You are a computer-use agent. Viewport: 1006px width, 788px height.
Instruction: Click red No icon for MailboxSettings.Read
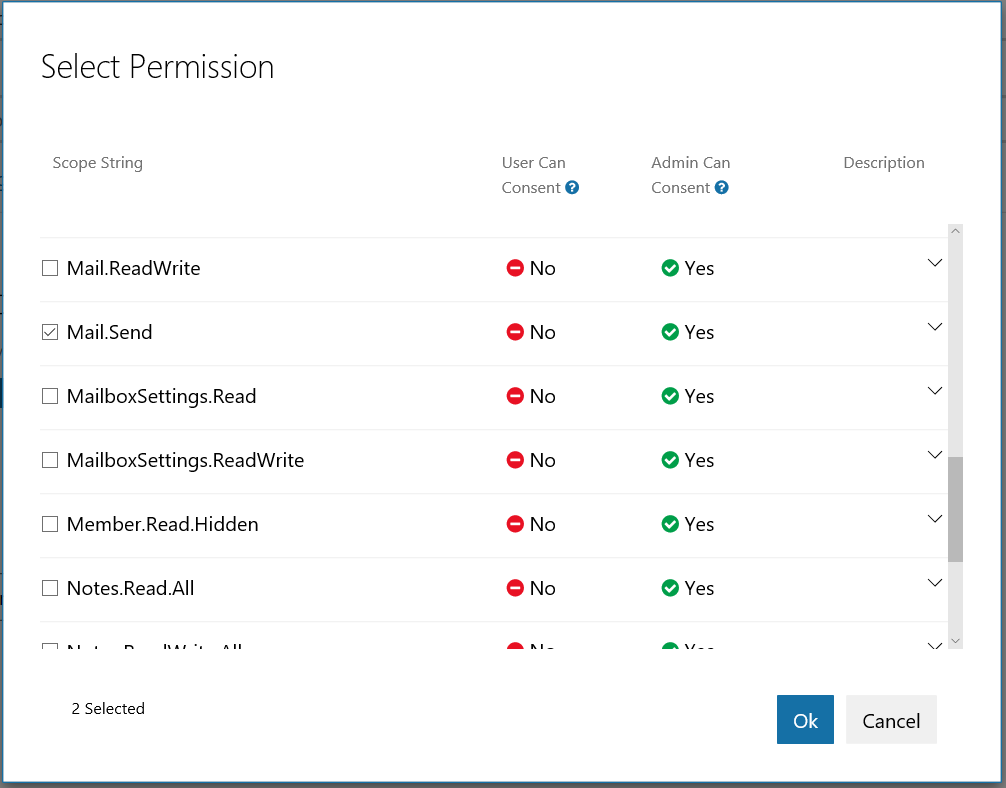pos(515,396)
